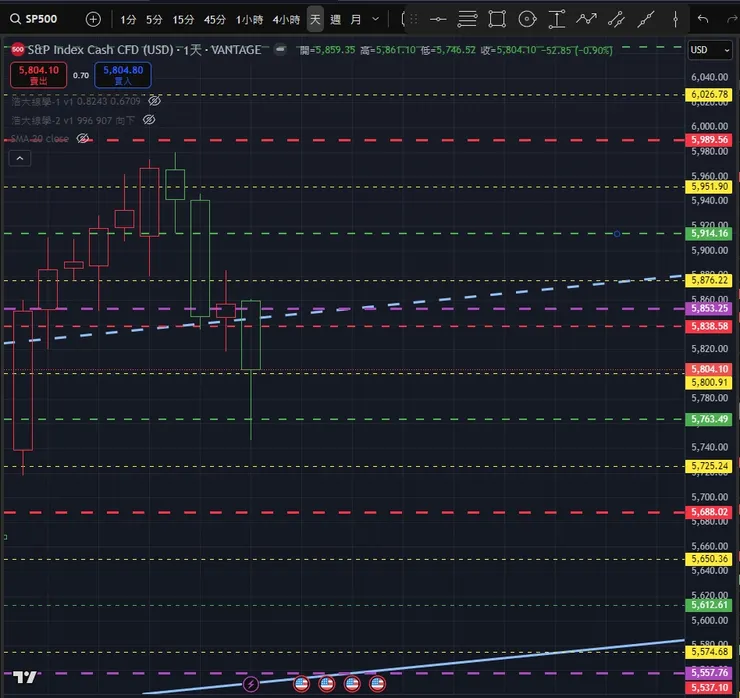The image size is (740, 698).
Task: Select the 1分 timeframe
Action: click(128, 20)
